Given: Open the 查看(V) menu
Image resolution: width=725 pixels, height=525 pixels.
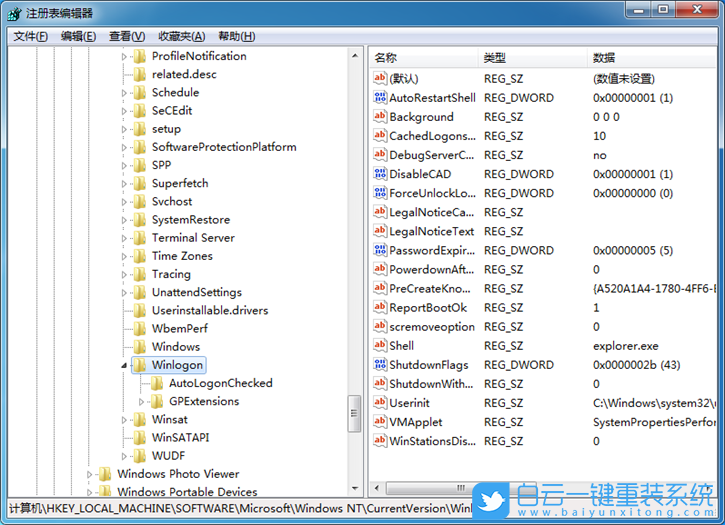Looking at the screenshot, I should point(127,36).
